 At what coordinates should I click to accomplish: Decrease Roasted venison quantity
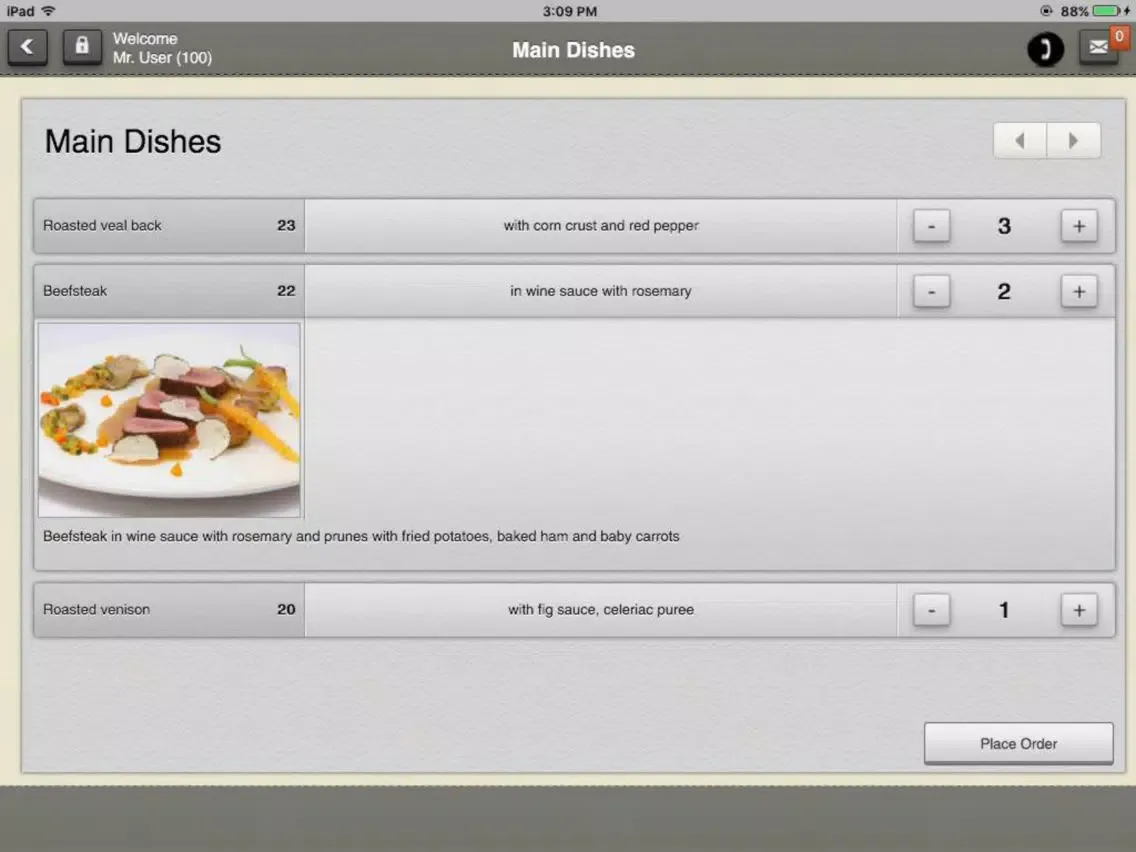pyautogui.click(x=931, y=610)
